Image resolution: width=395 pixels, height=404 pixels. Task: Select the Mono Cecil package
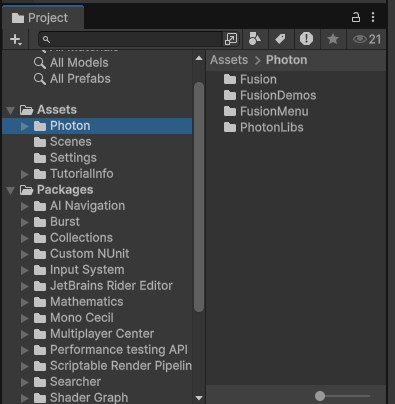click(82, 318)
